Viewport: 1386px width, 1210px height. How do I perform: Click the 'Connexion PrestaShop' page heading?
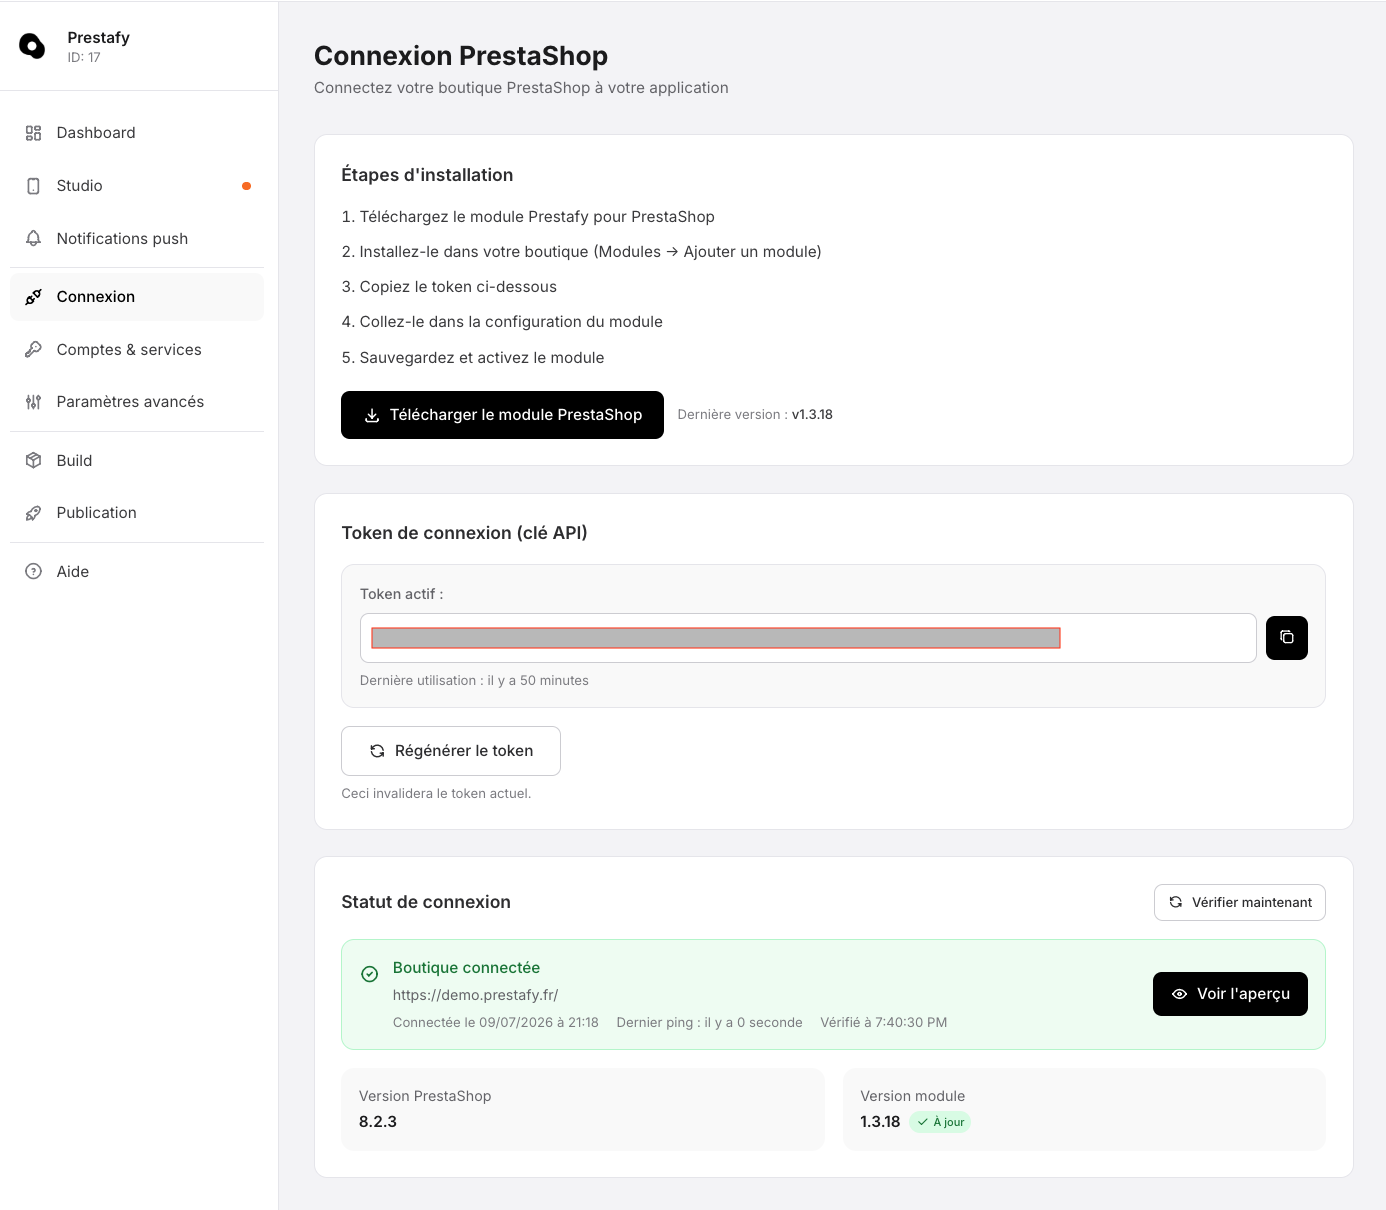[461, 56]
